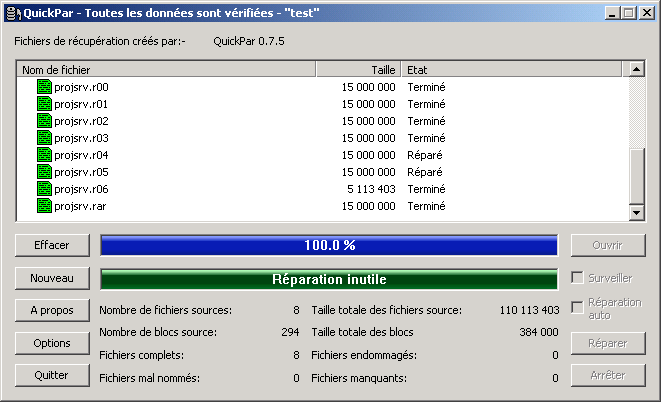
Task: Click the file list scrollbar down arrow
Action: click(x=635, y=212)
